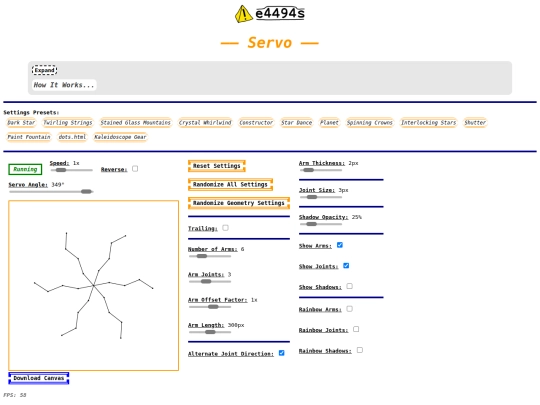Apply the Stained Glass Mountains preset
Image resolution: width=540 pixels, height=405 pixels.
pyautogui.click(x=135, y=123)
